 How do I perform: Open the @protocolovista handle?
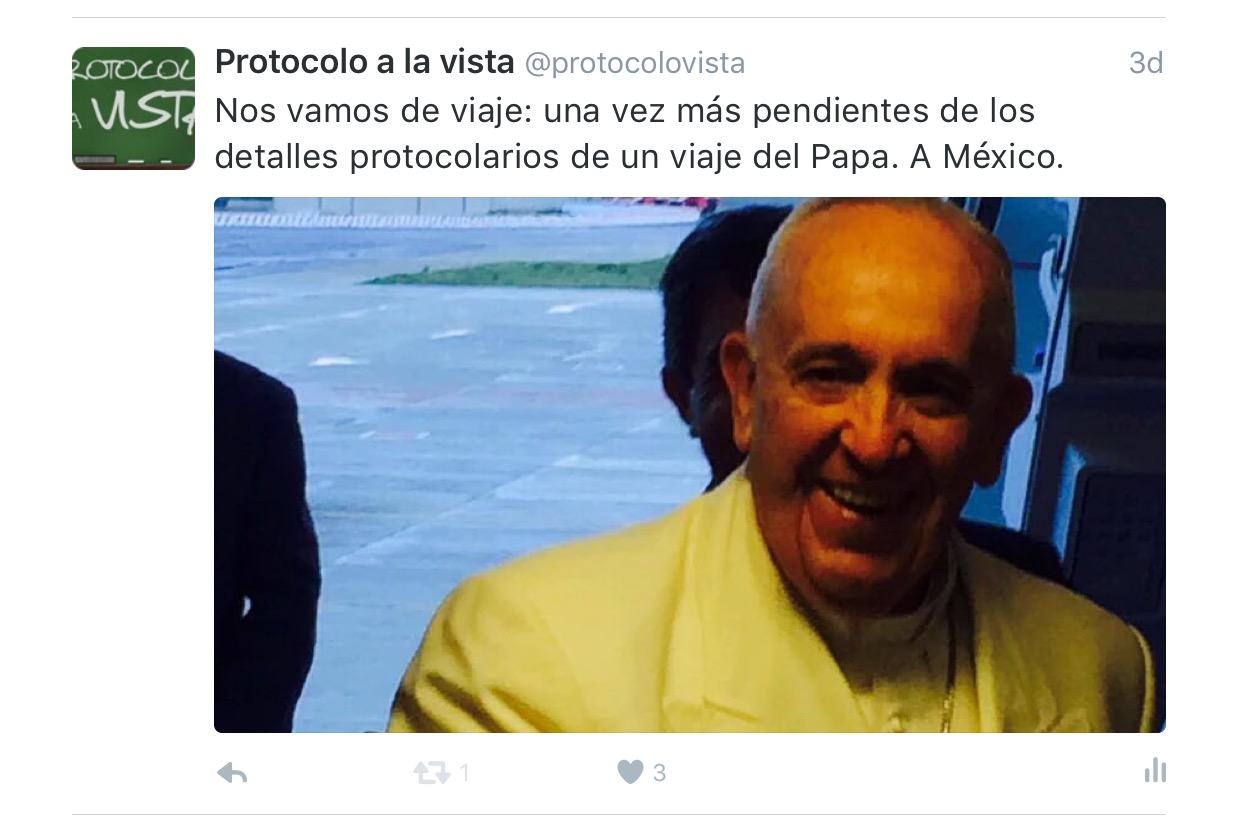pos(635,64)
